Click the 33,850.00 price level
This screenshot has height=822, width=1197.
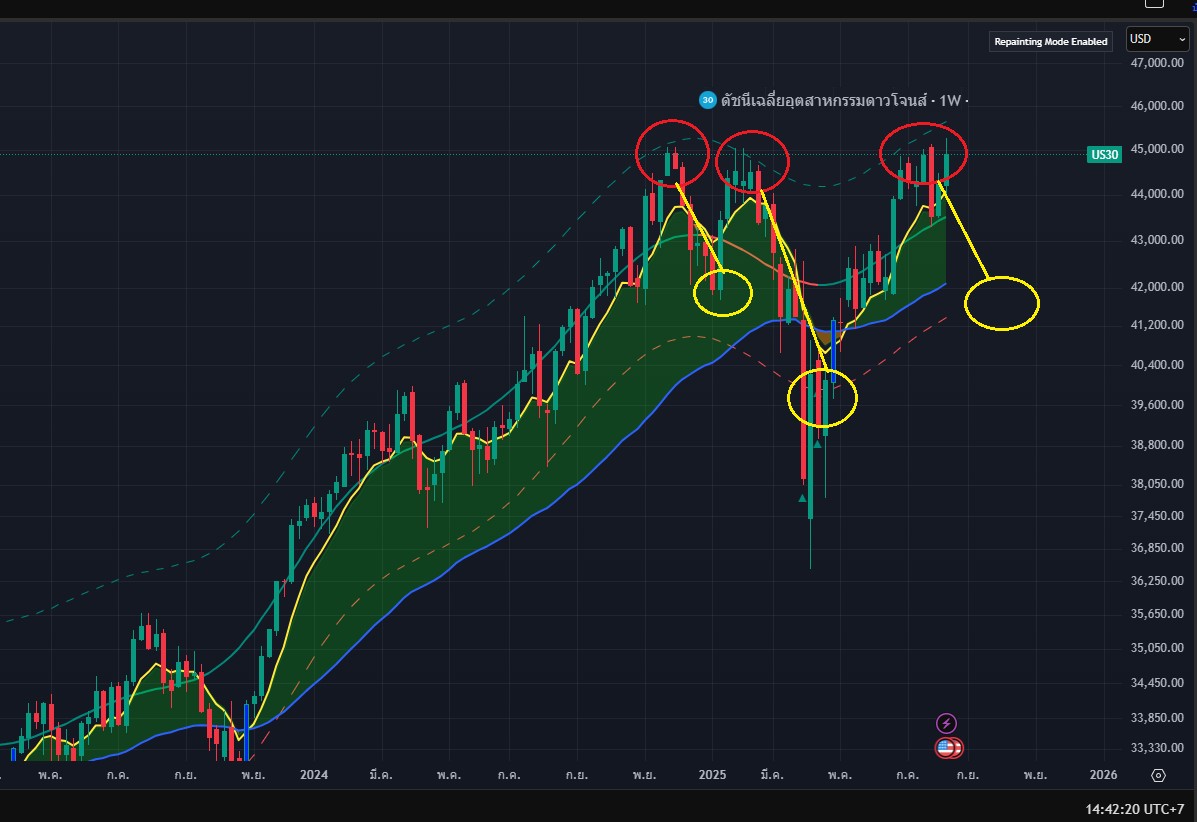tap(1157, 718)
